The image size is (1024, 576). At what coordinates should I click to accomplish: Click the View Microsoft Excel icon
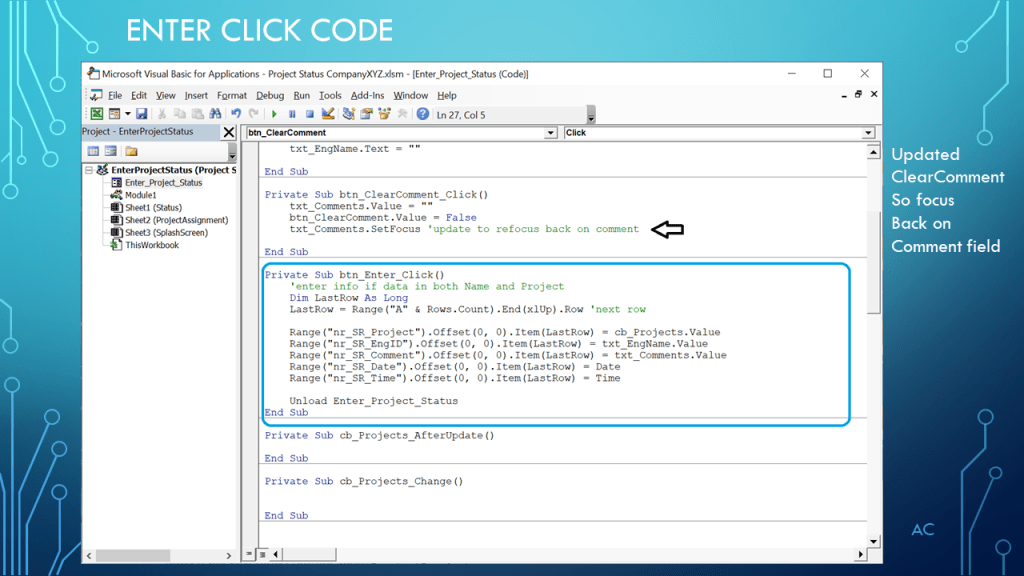coord(96,115)
